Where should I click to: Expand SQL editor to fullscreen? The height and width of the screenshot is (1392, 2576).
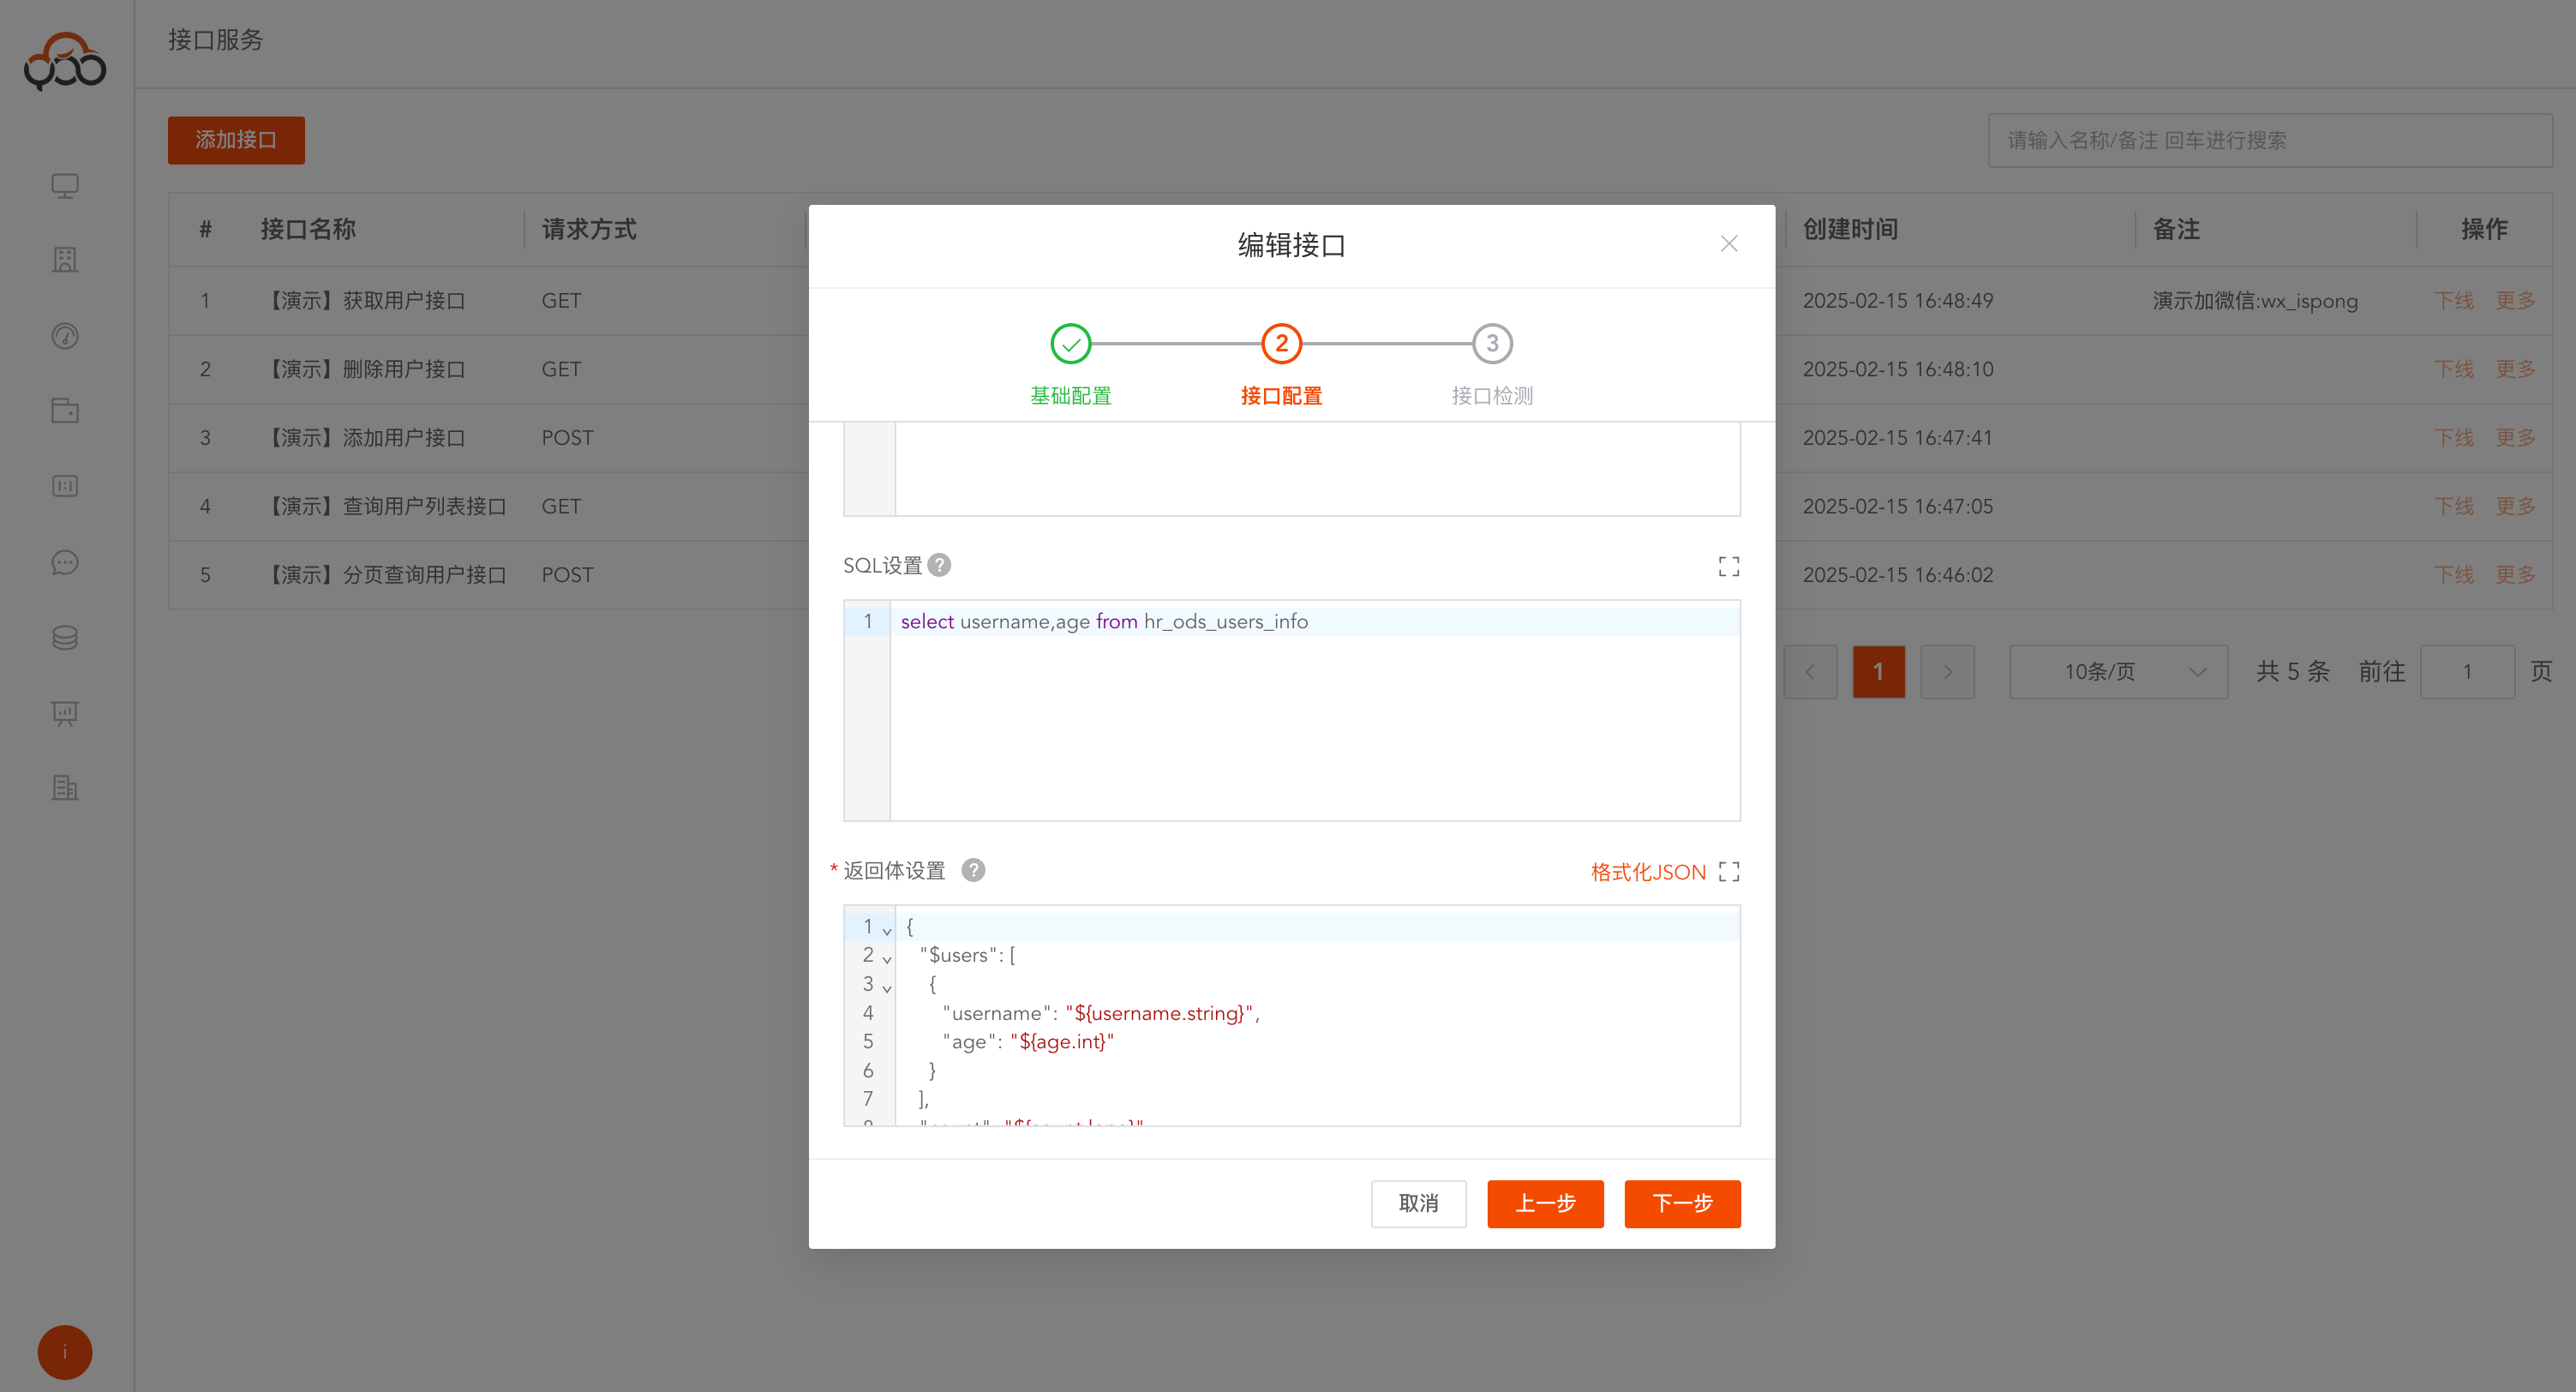coord(1728,567)
